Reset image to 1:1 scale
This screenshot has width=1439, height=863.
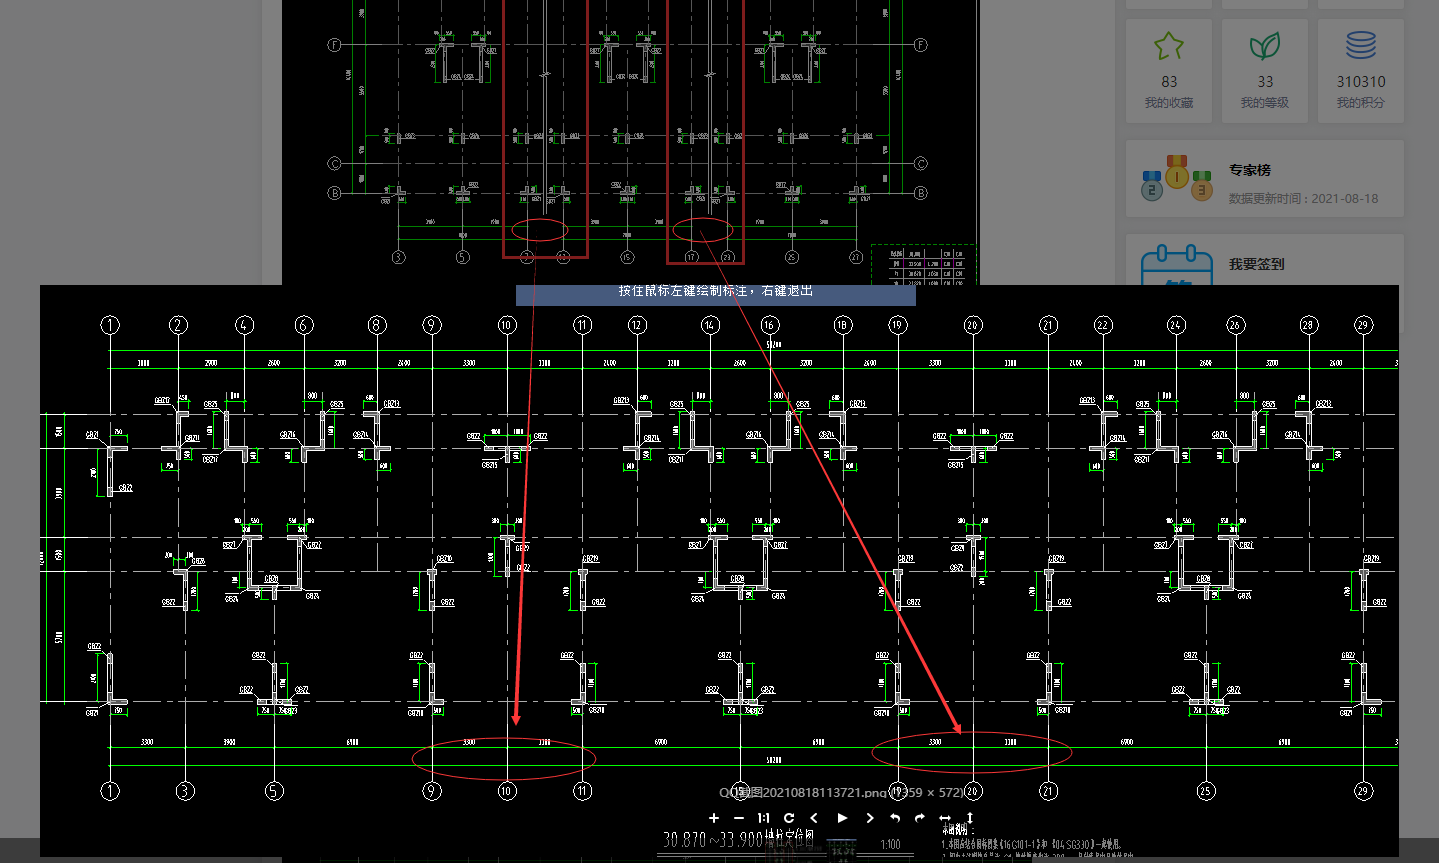tap(763, 818)
